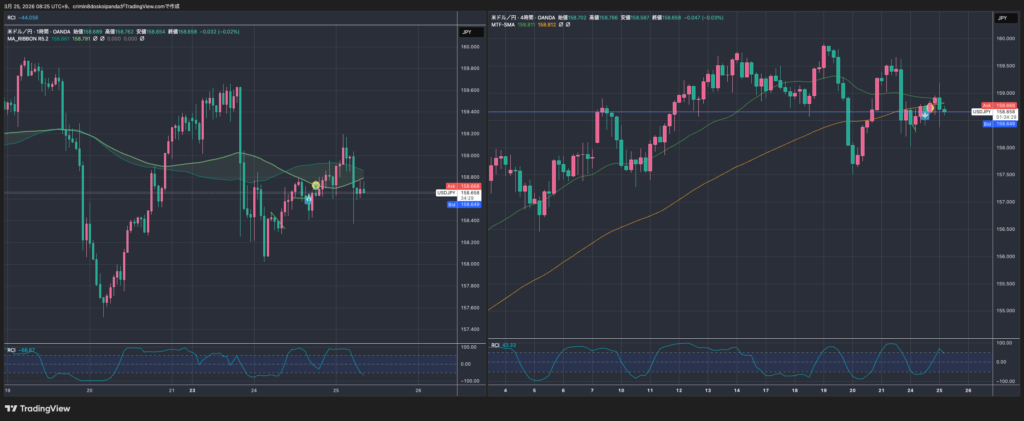
Task: Click the blue arrow marker on 1-hour chart
Action: tap(308, 200)
